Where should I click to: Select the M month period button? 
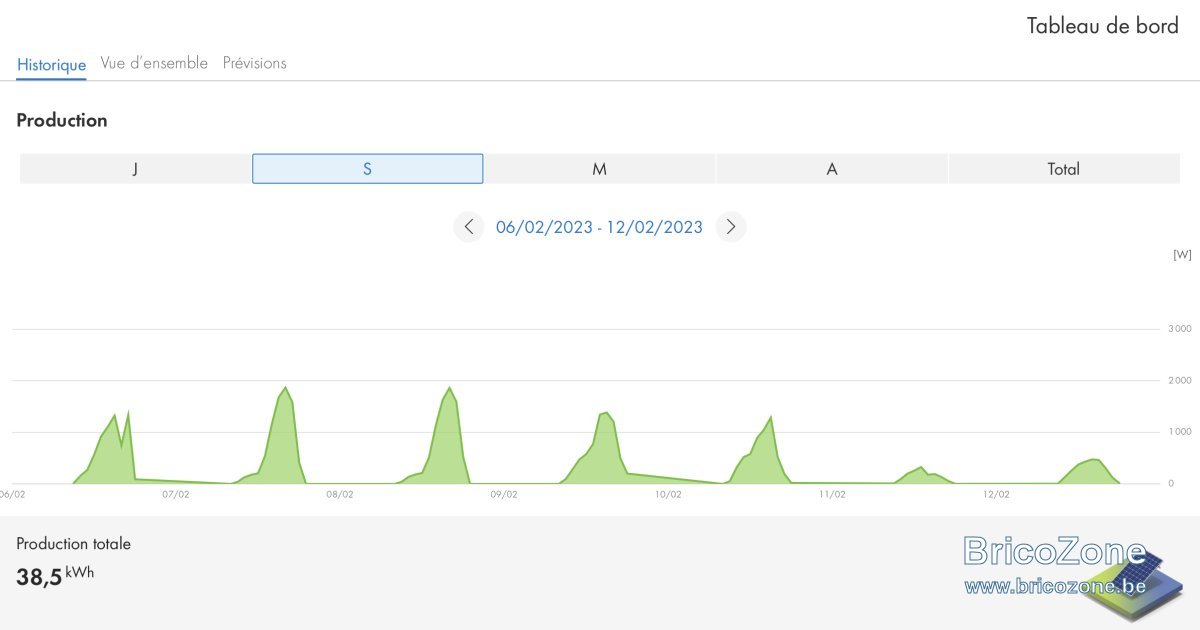click(x=599, y=169)
